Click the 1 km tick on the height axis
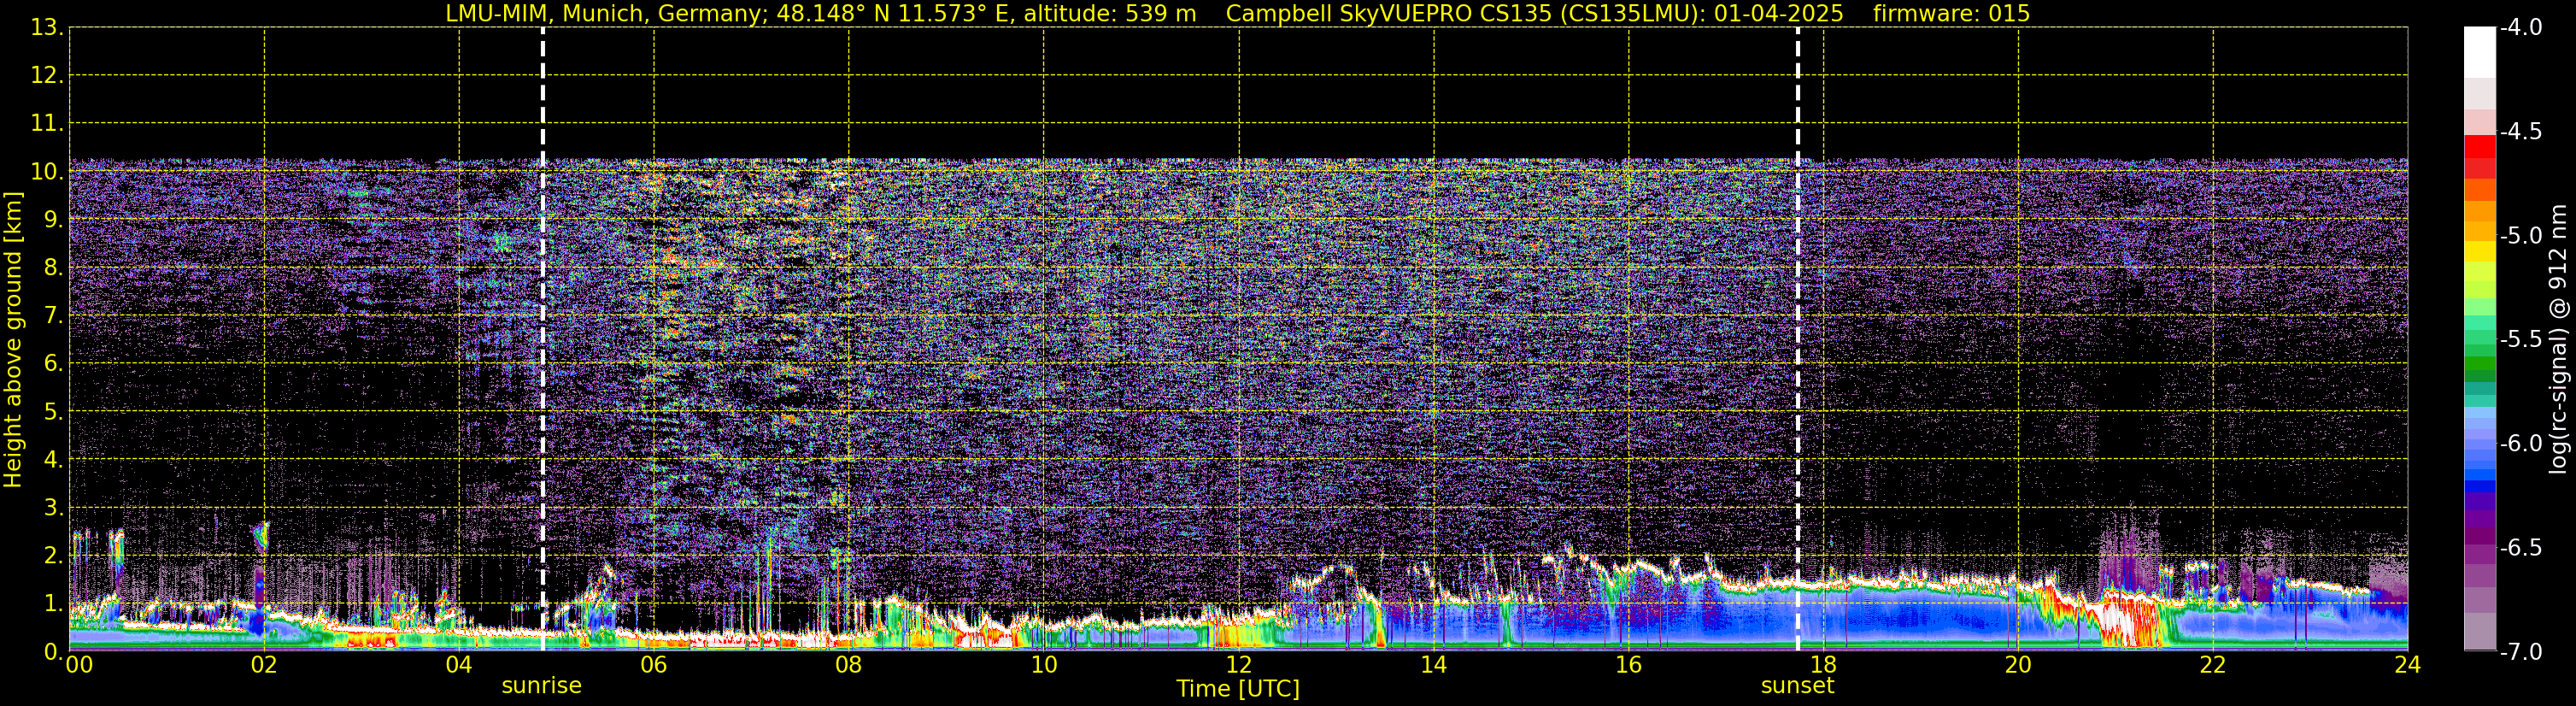This screenshot has width=2576, height=706. pos(52,603)
